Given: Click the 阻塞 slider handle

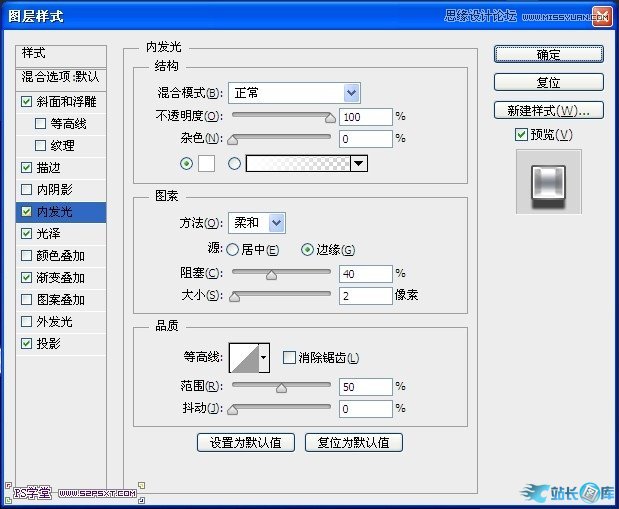Looking at the screenshot, I should [x=271, y=273].
